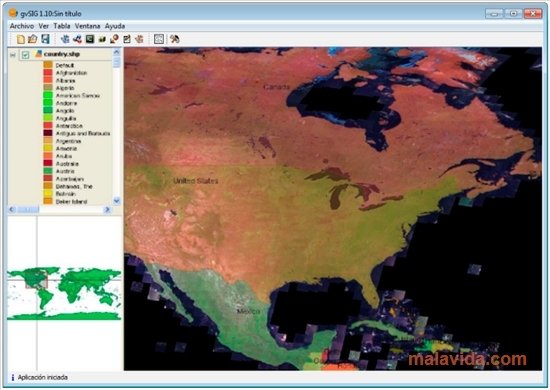Click the Save project floppy icon
The height and width of the screenshot is (390, 550).
pyautogui.click(x=45, y=39)
